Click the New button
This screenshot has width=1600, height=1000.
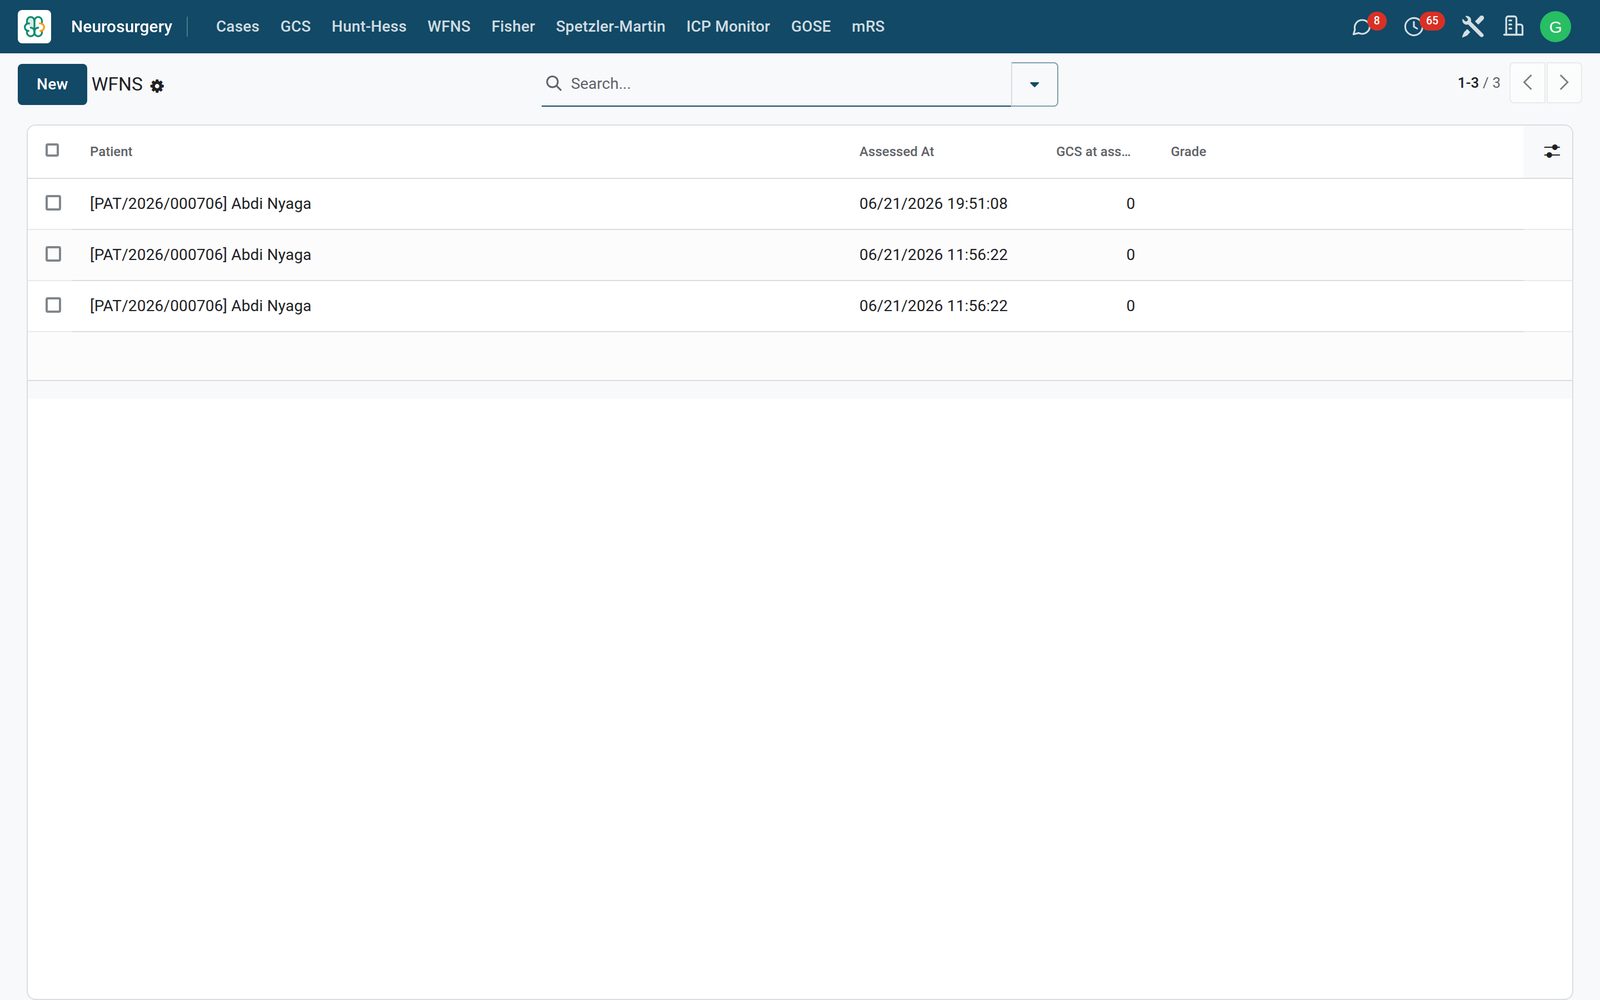[x=52, y=84]
